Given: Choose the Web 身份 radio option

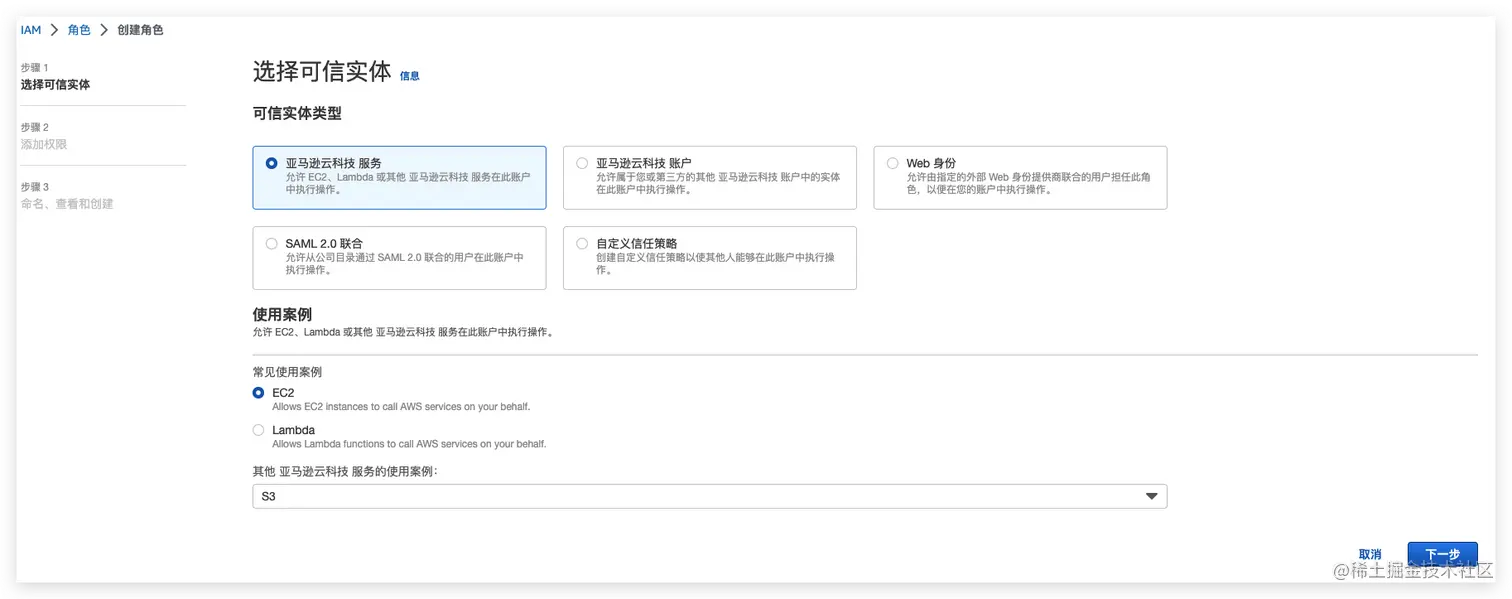Looking at the screenshot, I should [893, 163].
